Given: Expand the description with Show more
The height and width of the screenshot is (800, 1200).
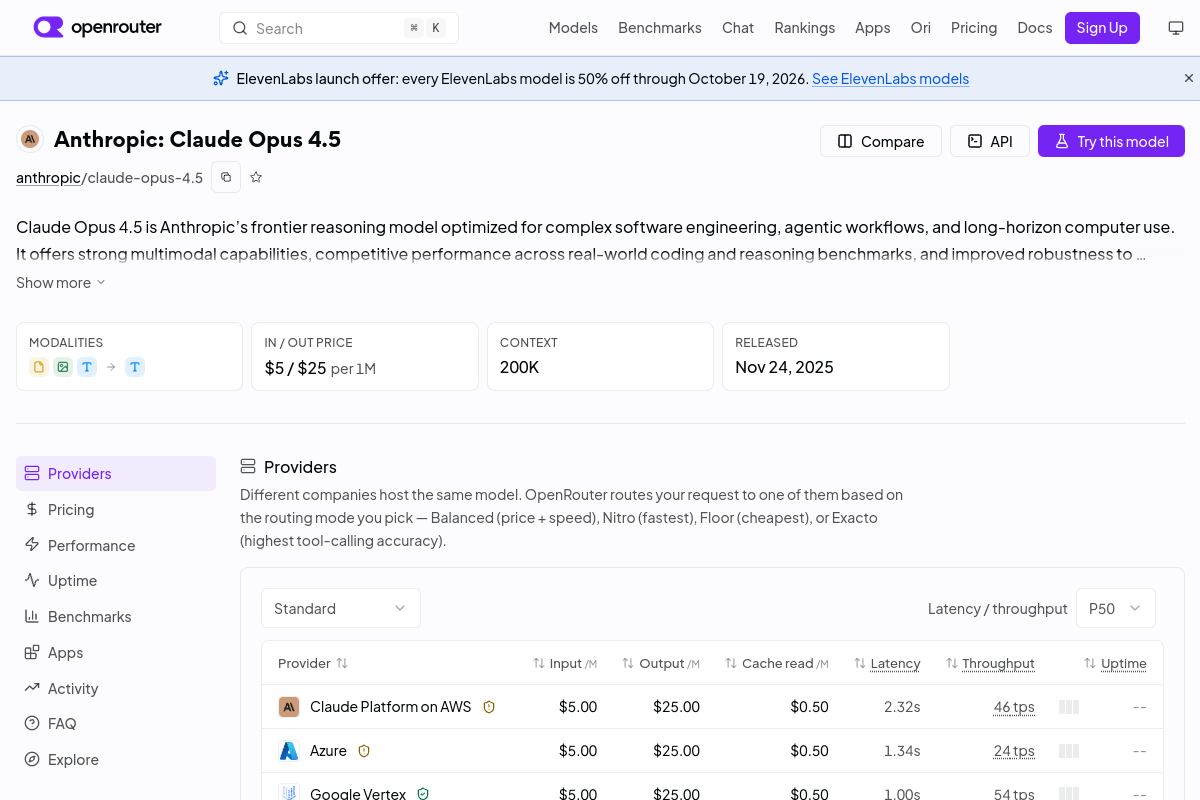Looking at the screenshot, I should tap(61, 283).
